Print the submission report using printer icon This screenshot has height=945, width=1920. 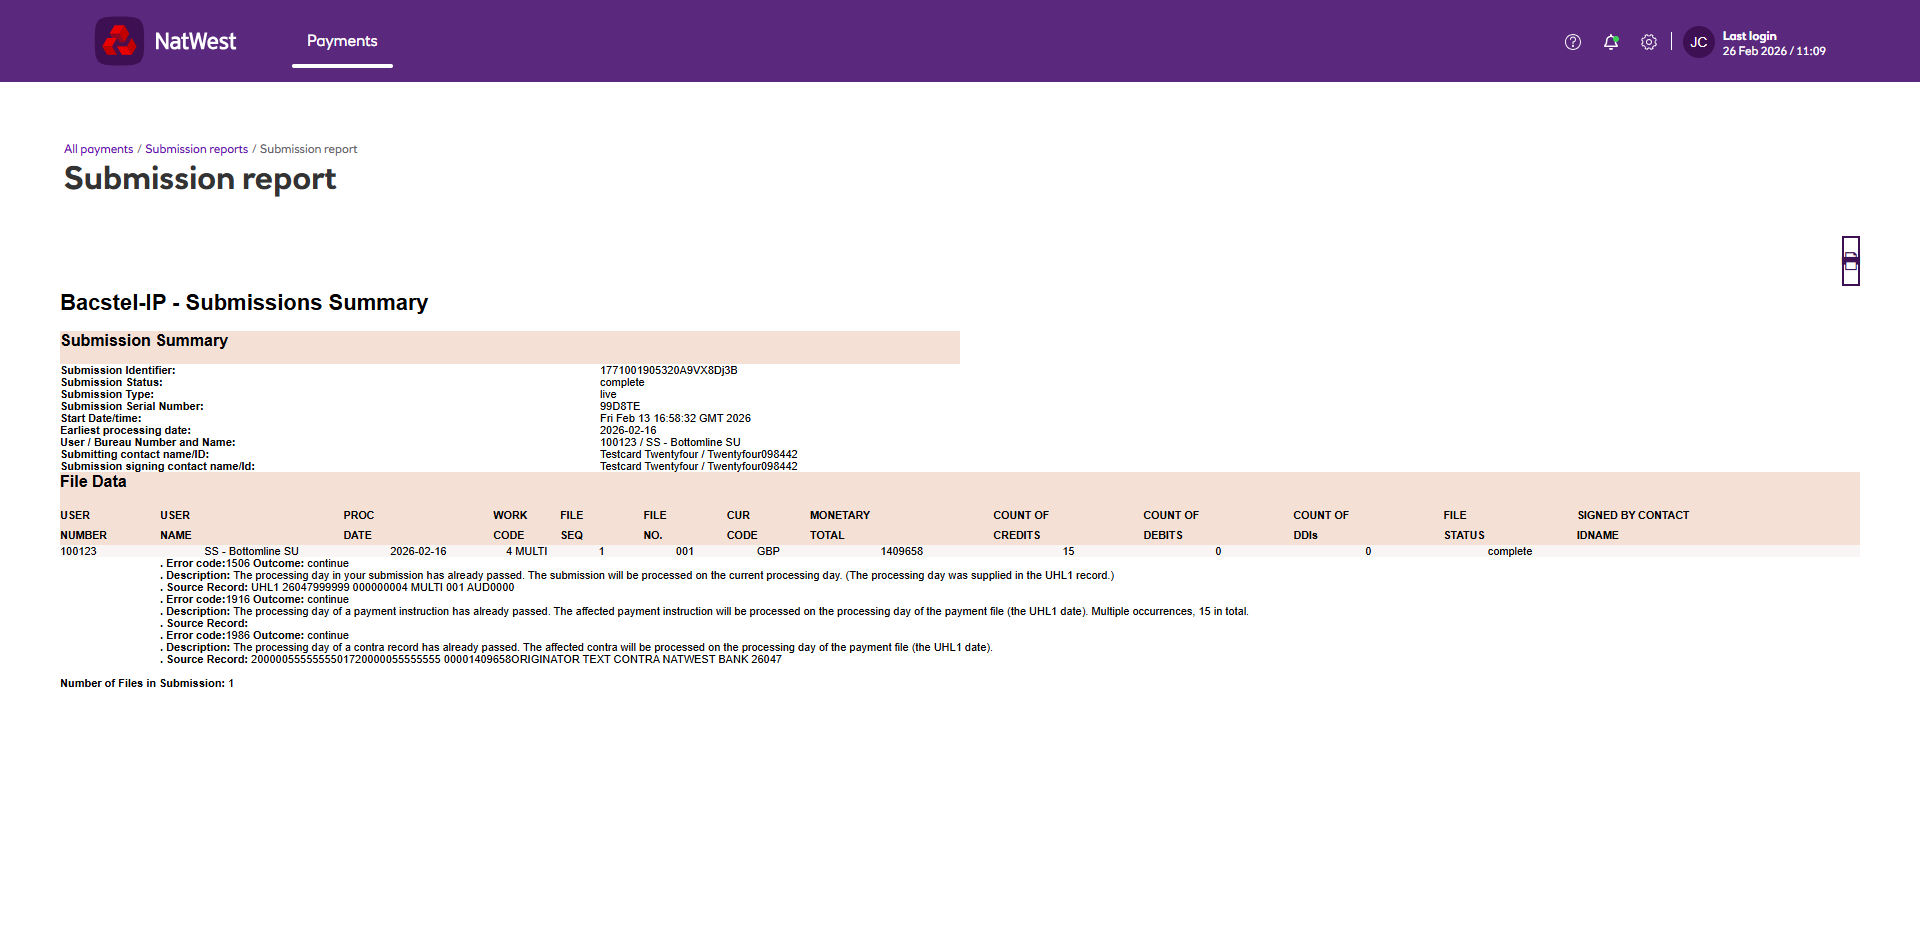1851,261
